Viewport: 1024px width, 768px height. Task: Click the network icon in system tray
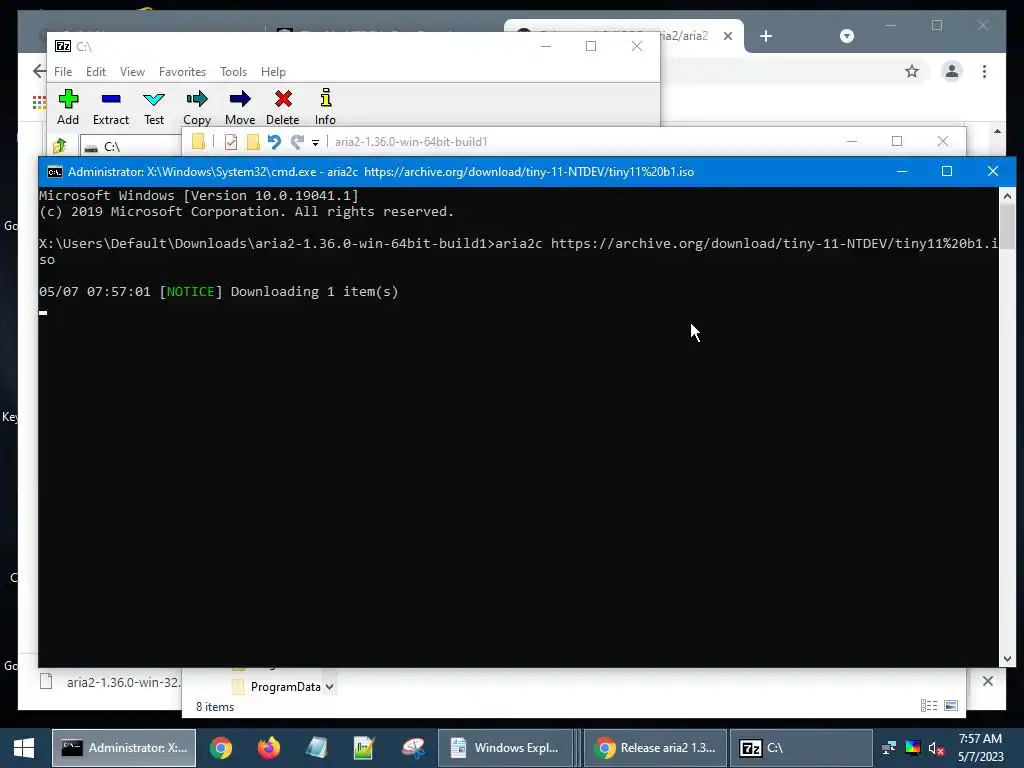pyautogui.click(x=889, y=748)
